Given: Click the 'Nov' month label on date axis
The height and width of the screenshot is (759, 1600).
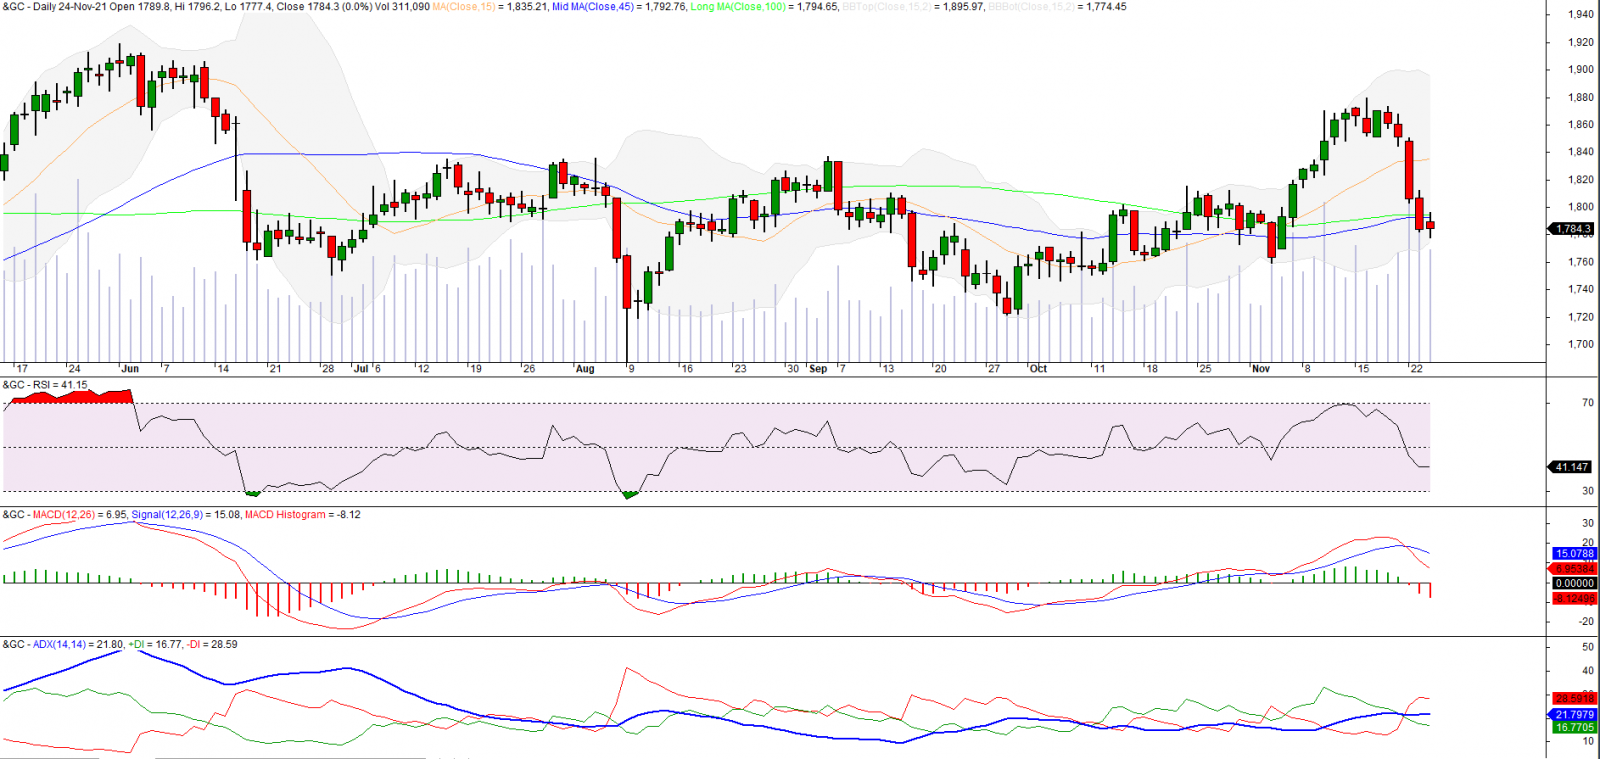Looking at the screenshot, I should pos(1261,369).
